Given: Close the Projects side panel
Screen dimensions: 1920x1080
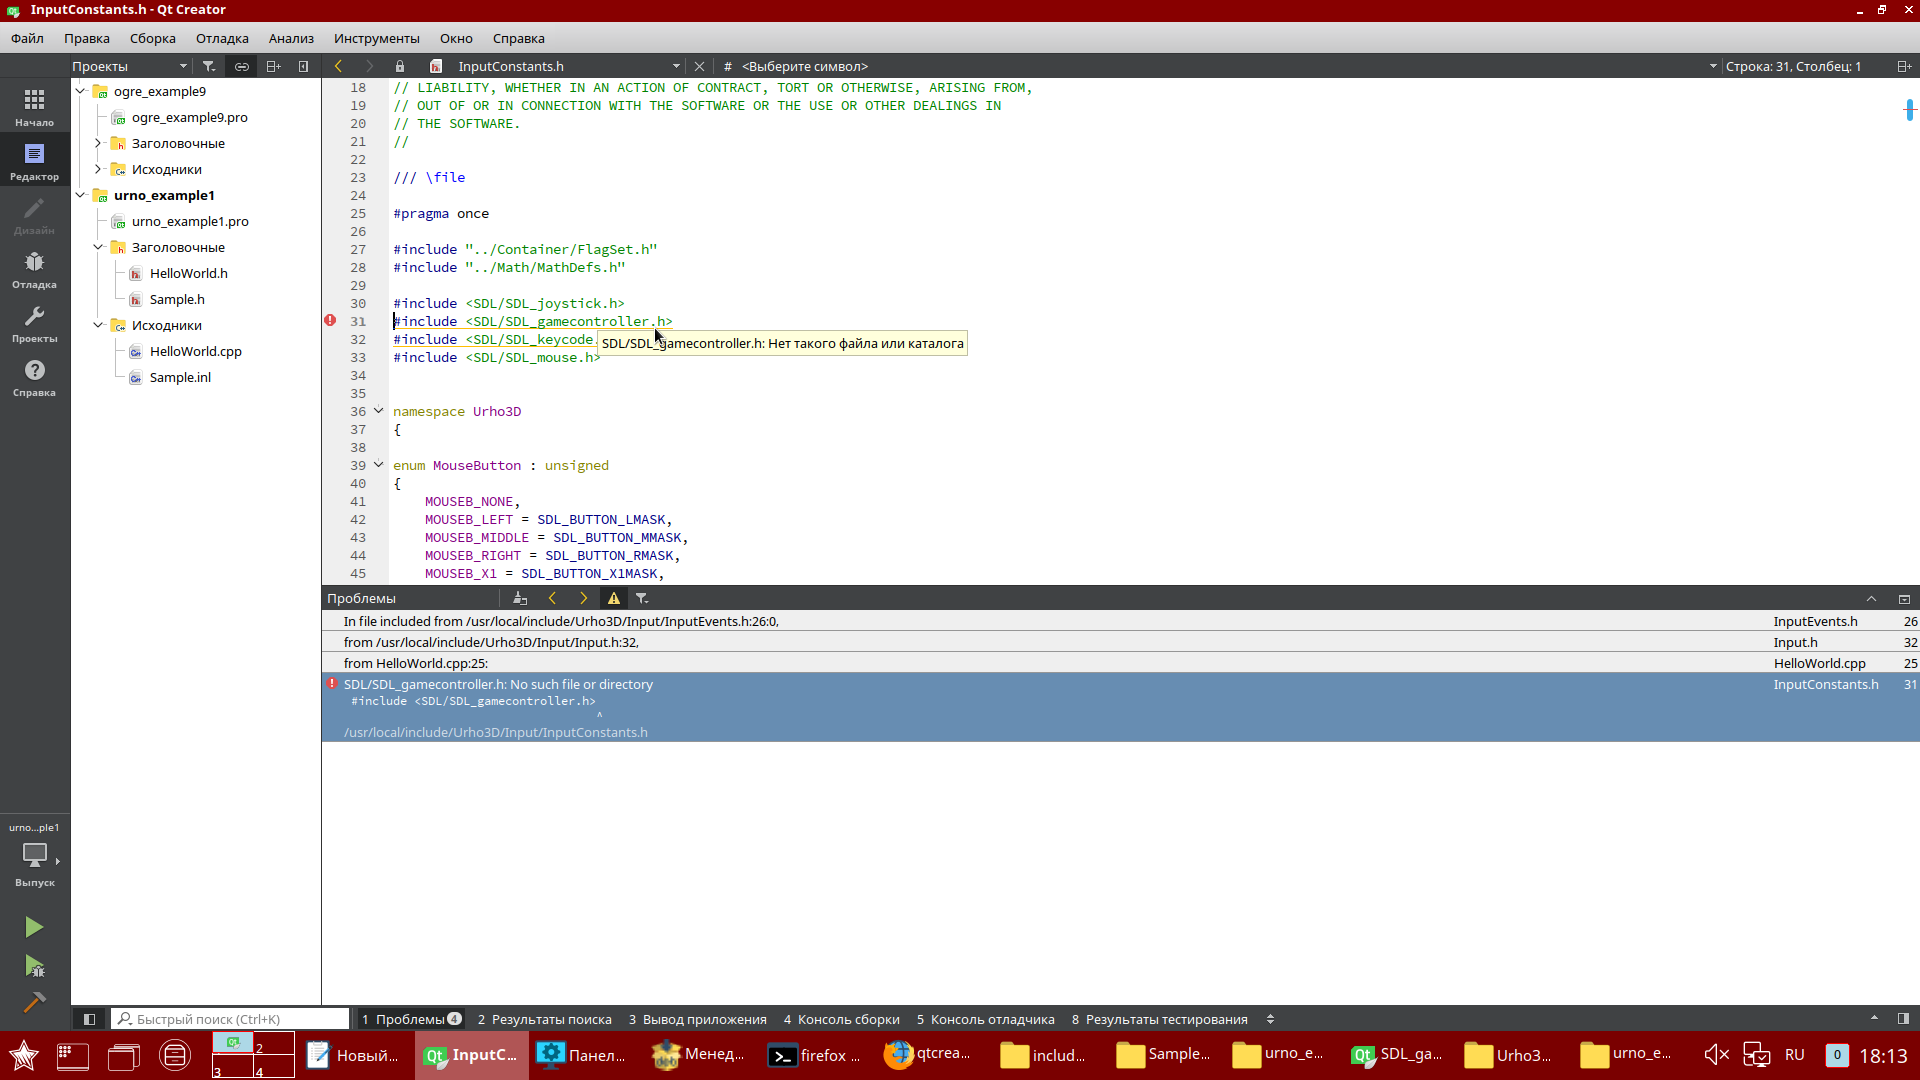Looking at the screenshot, I should (x=303, y=66).
